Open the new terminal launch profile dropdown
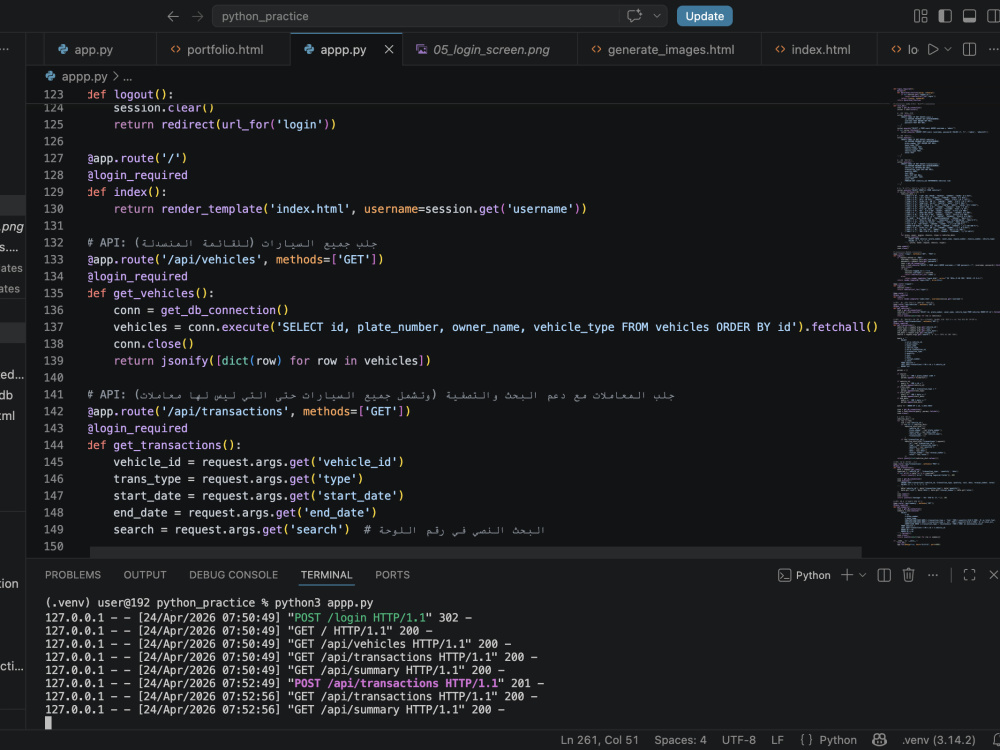This screenshot has height=750, width=1000. (x=862, y=575)
